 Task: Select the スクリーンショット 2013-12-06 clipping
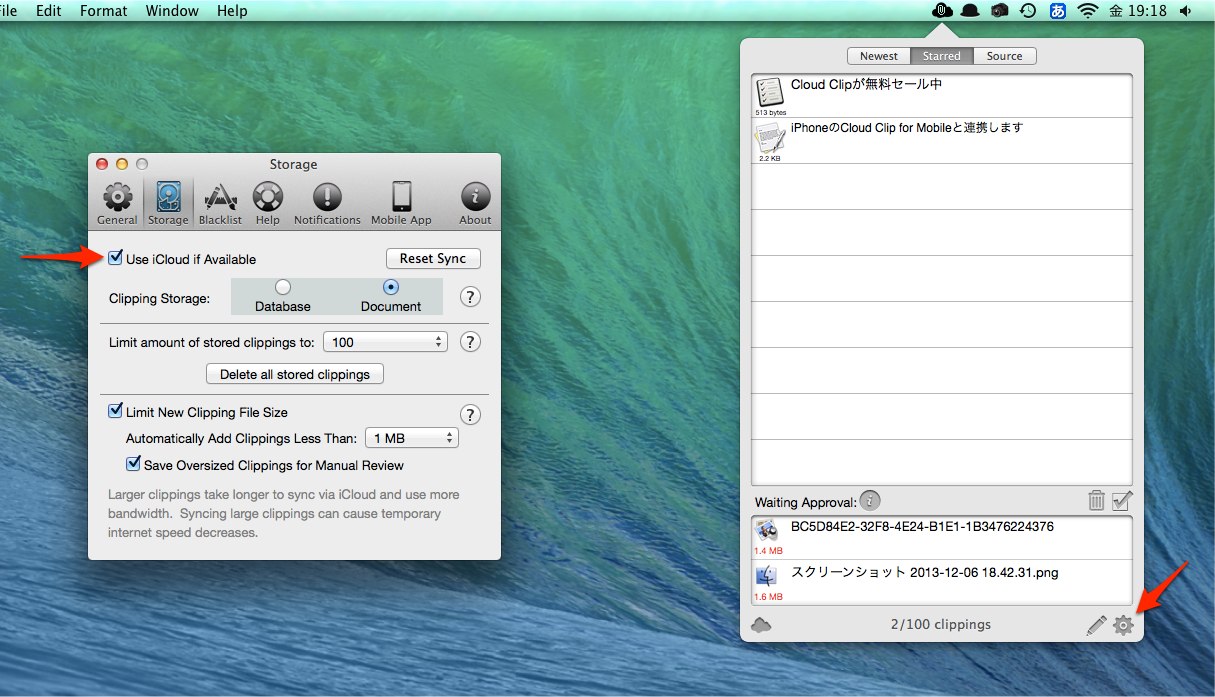(942, 582)
